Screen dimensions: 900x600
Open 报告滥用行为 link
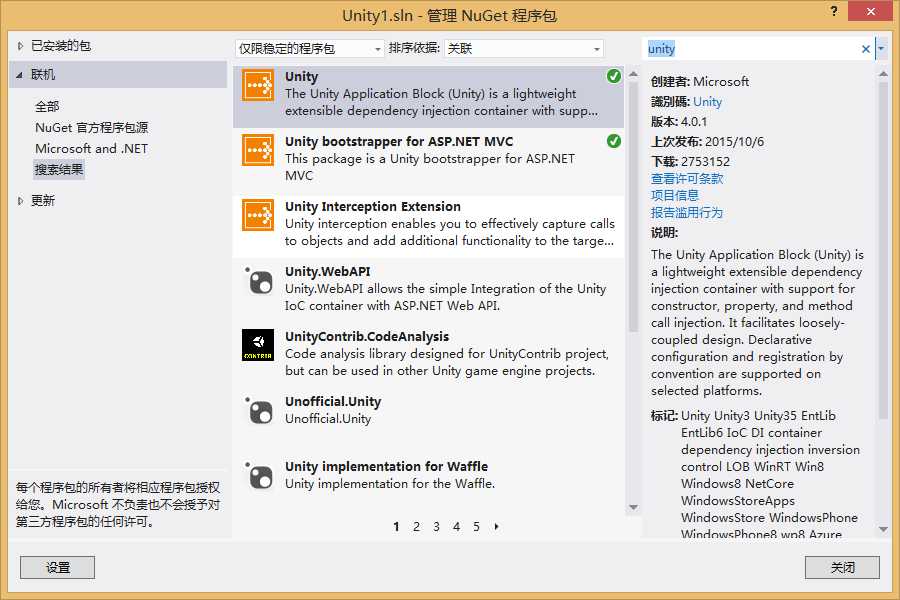pos(686,212)
